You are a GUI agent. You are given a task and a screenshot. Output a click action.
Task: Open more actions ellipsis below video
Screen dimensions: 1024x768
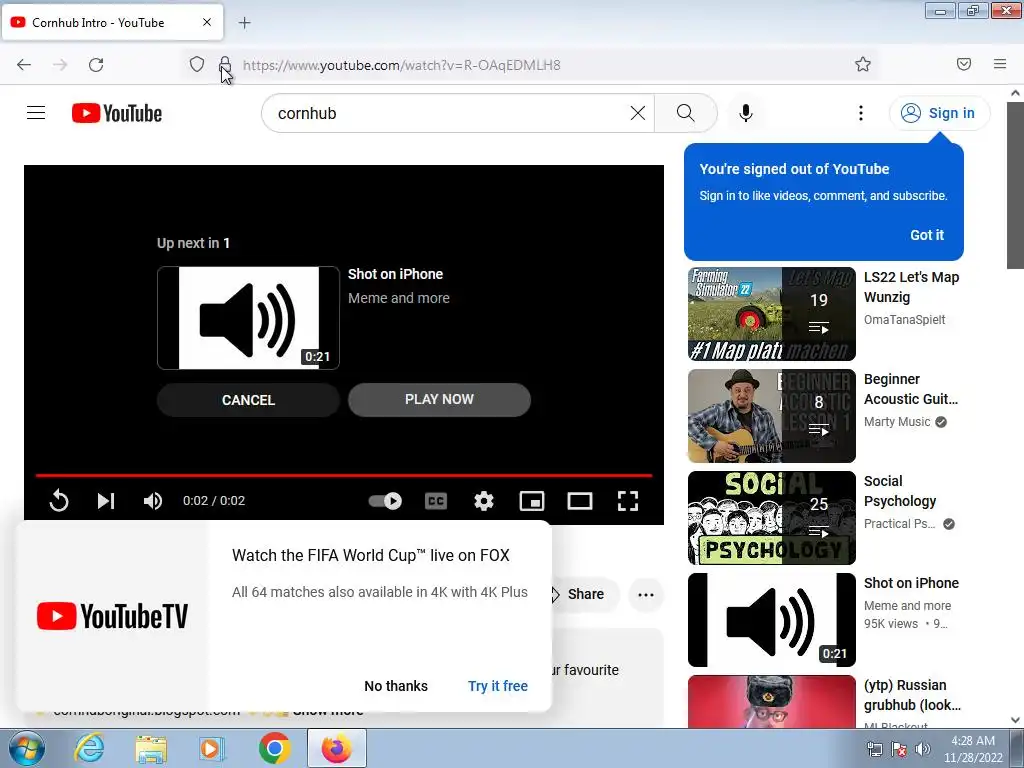[x=646, y=594]
